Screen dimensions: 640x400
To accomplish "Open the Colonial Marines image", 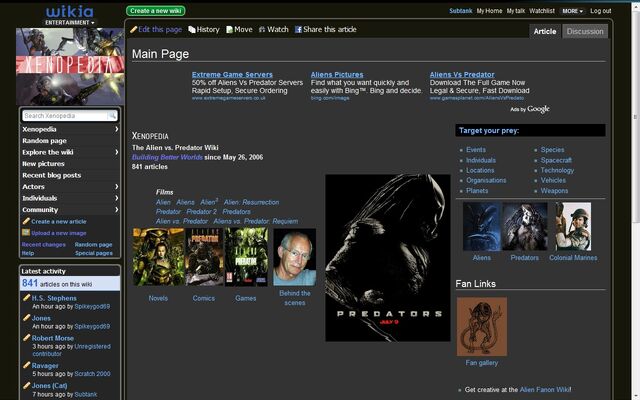I will tap(573, 227).
